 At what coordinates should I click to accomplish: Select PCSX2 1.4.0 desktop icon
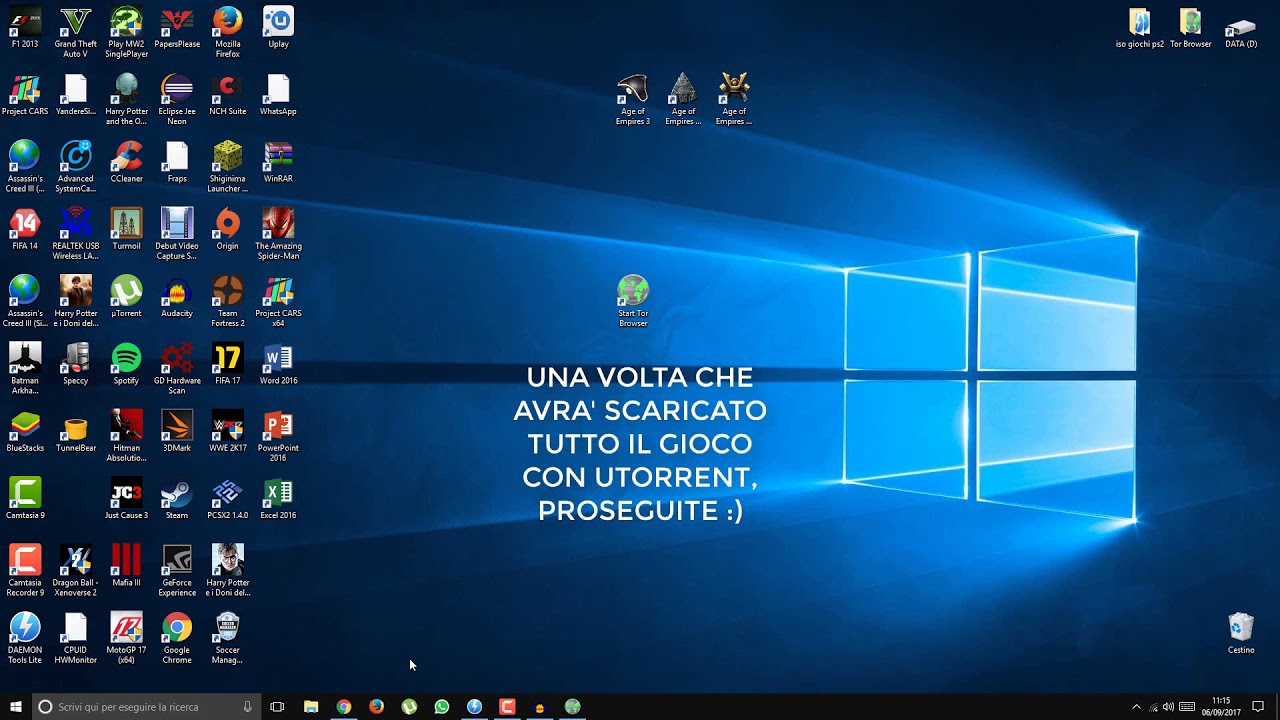pyautogui.click(x=228, y=499)
